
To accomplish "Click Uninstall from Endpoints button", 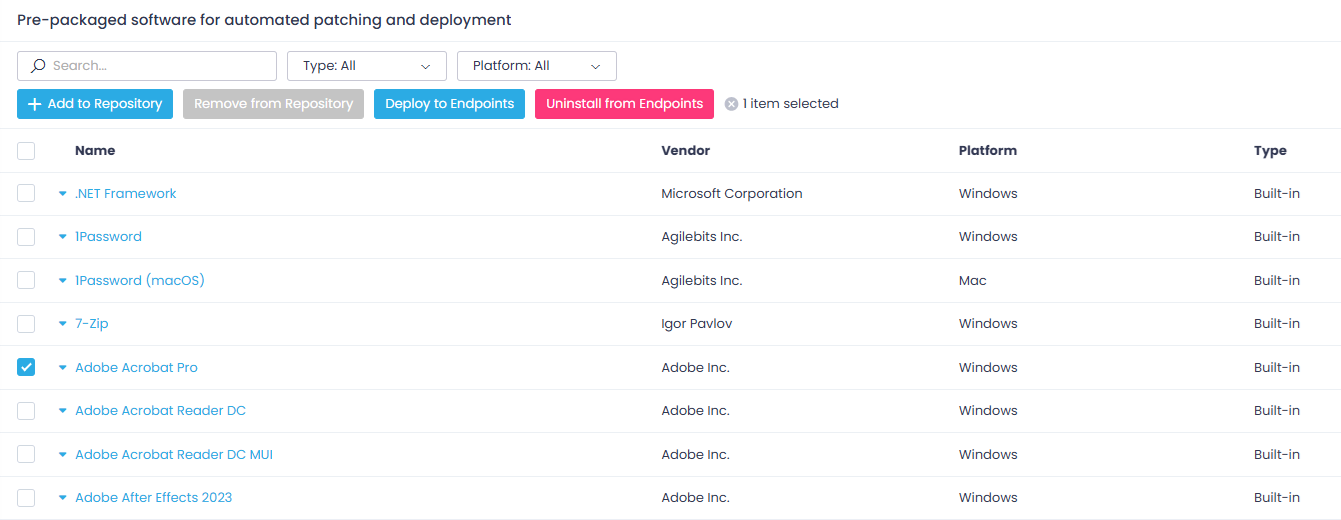I will point(624,104).
